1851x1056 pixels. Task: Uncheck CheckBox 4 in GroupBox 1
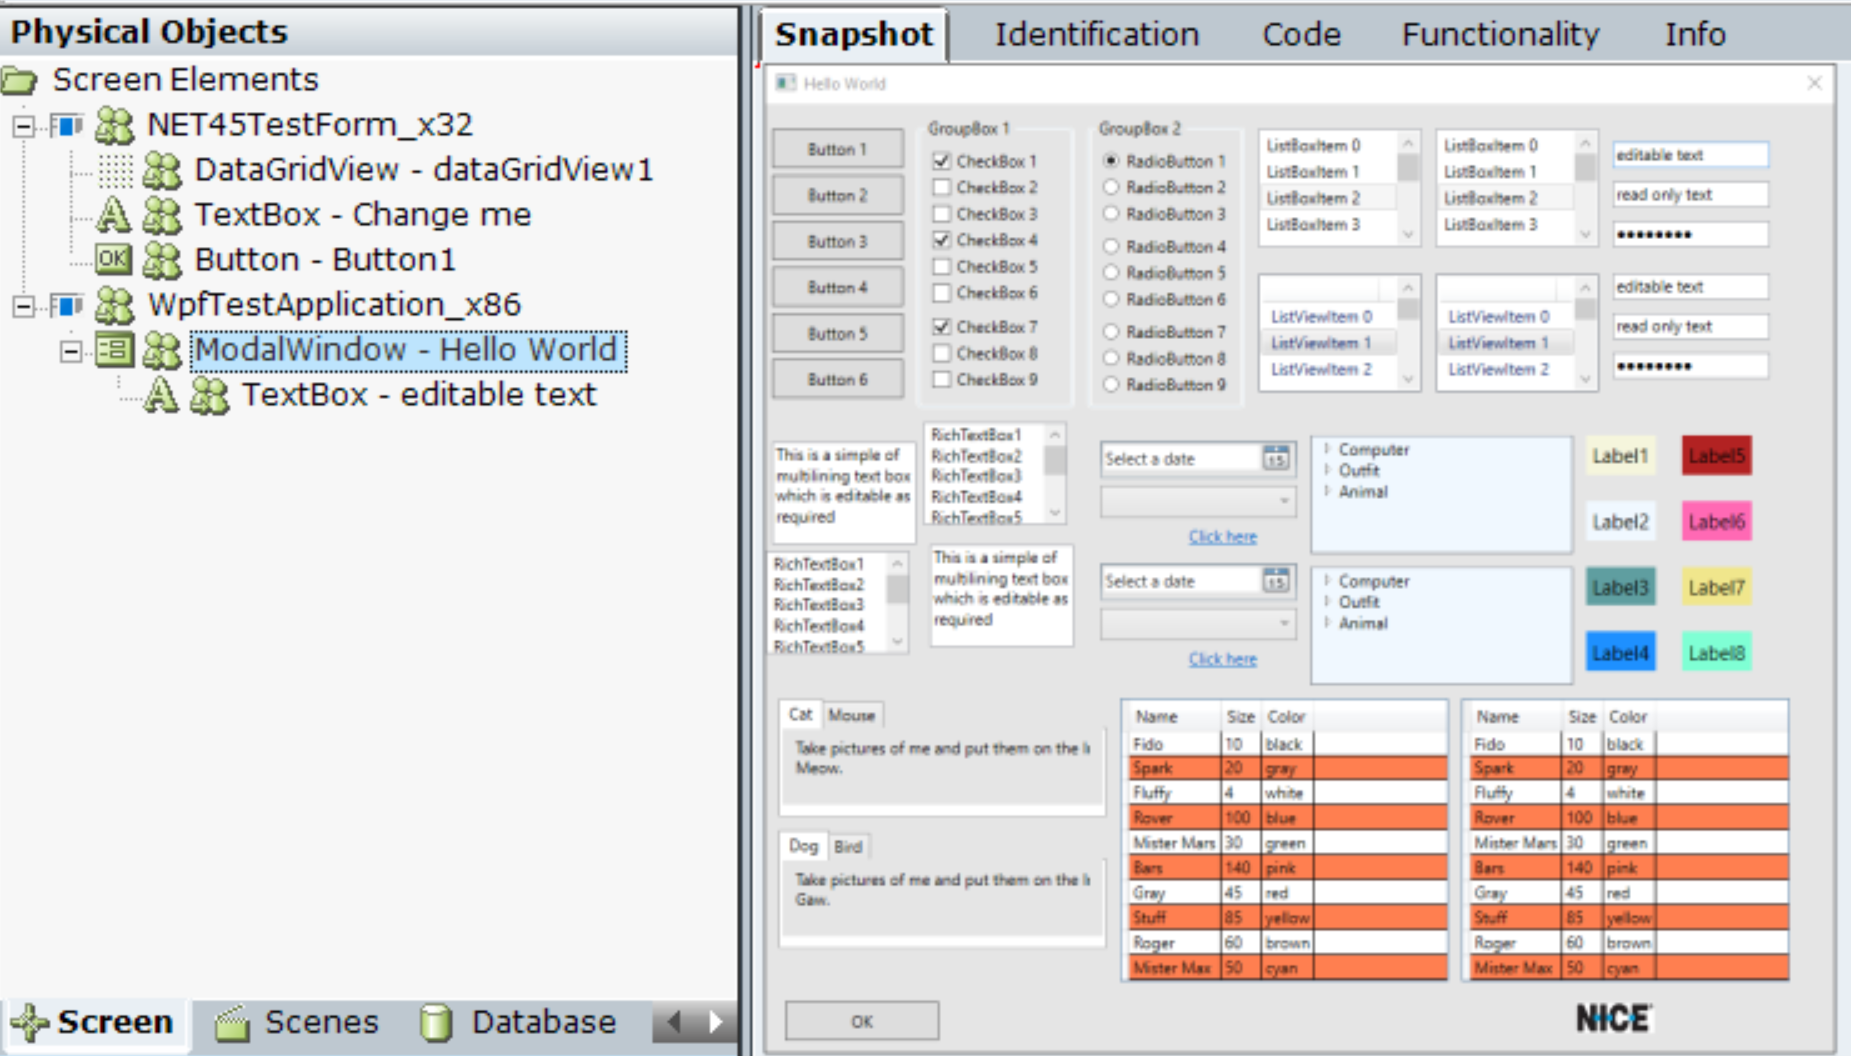tap(941, 240)
